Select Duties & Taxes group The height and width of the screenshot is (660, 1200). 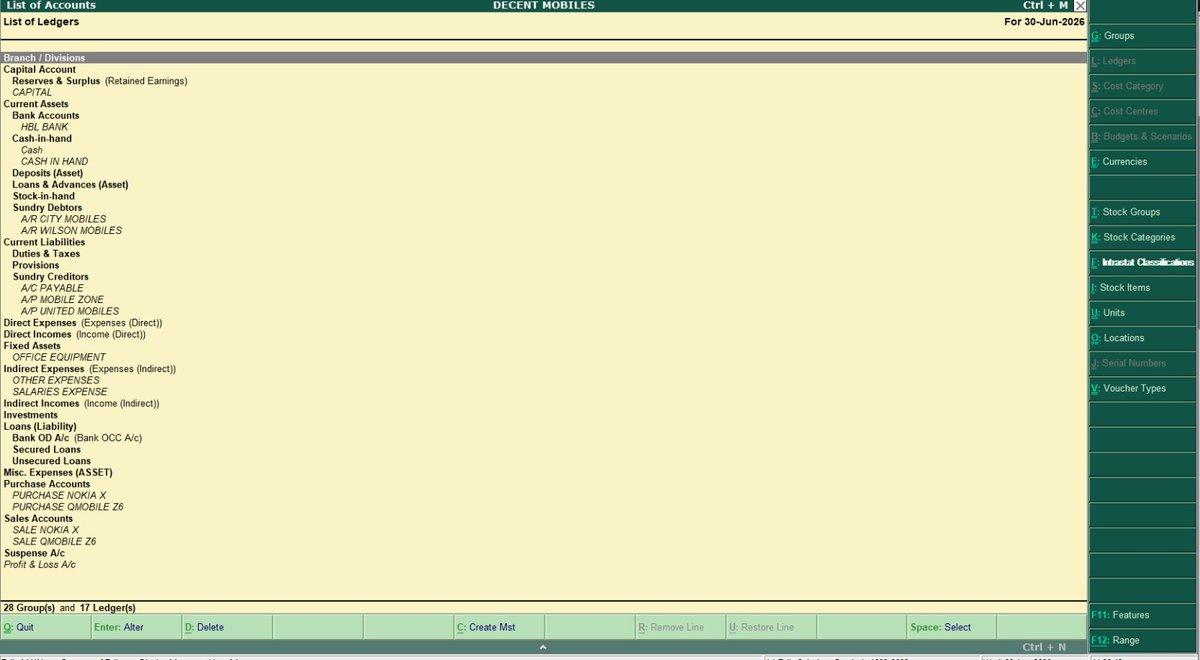[46, 254]
